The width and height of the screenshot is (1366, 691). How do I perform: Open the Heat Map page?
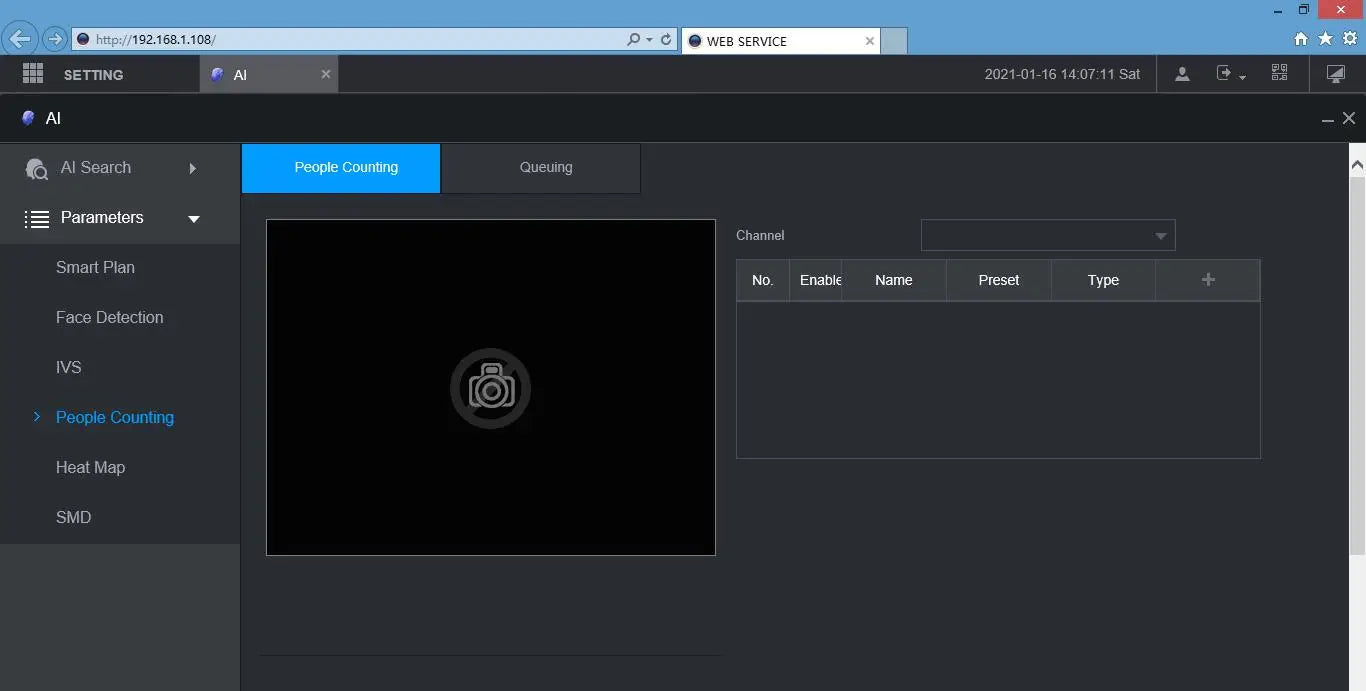90,467
